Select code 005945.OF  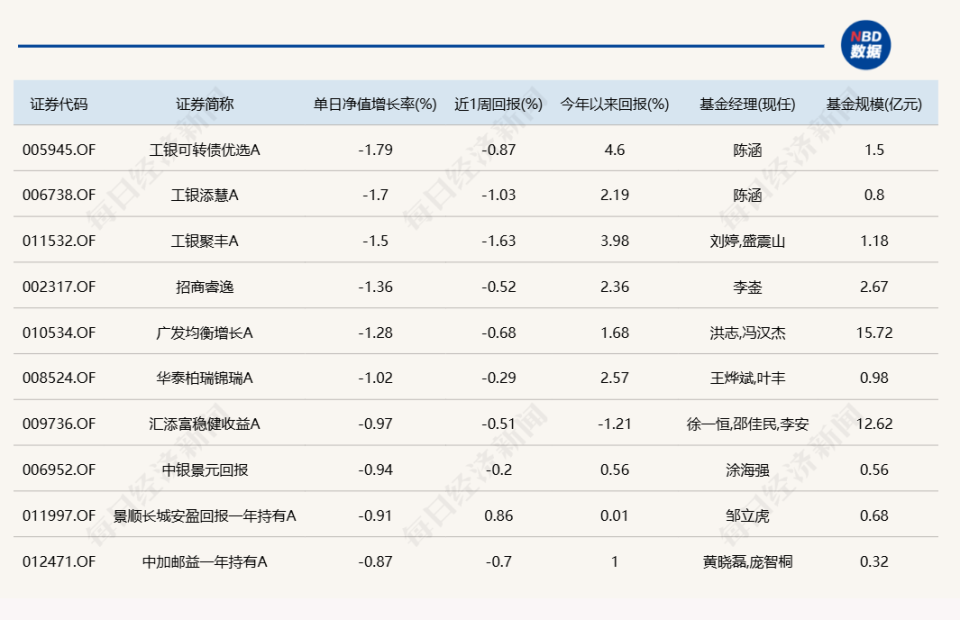pos(59,149)
